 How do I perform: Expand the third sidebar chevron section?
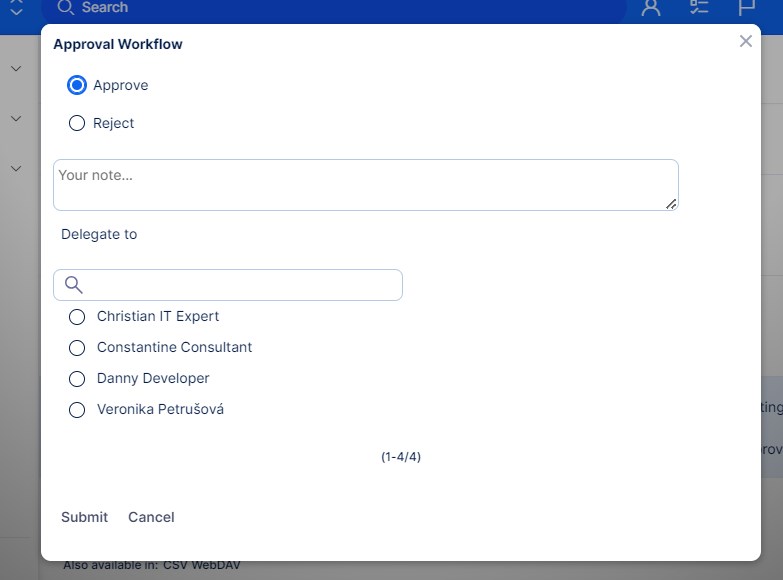pos(16,168)
